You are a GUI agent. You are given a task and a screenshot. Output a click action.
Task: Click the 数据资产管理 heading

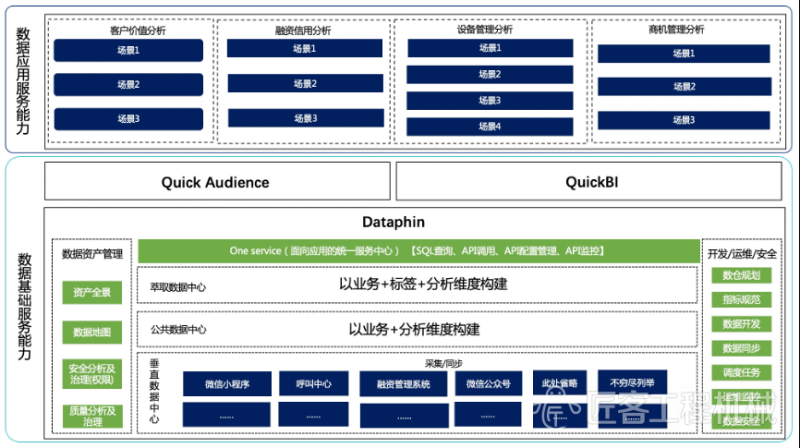point(92,254)
